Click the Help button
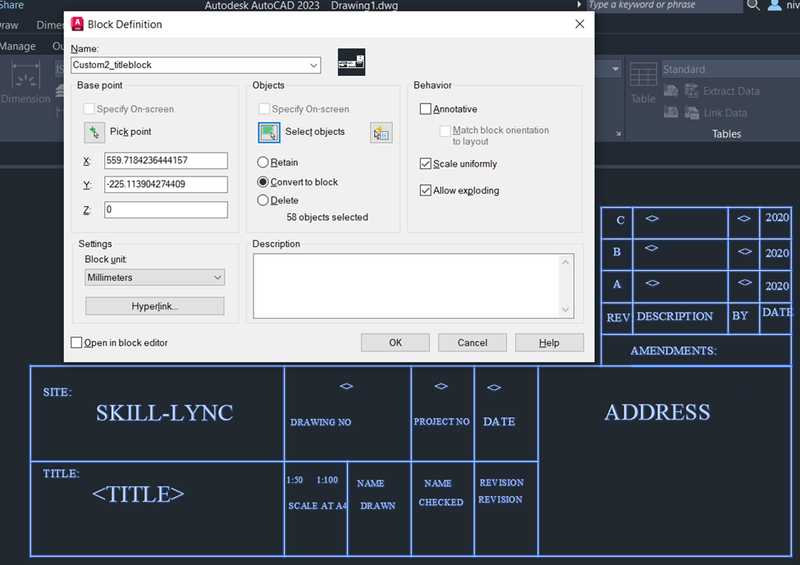The image size is (800, 565). [x=549, y=342]
